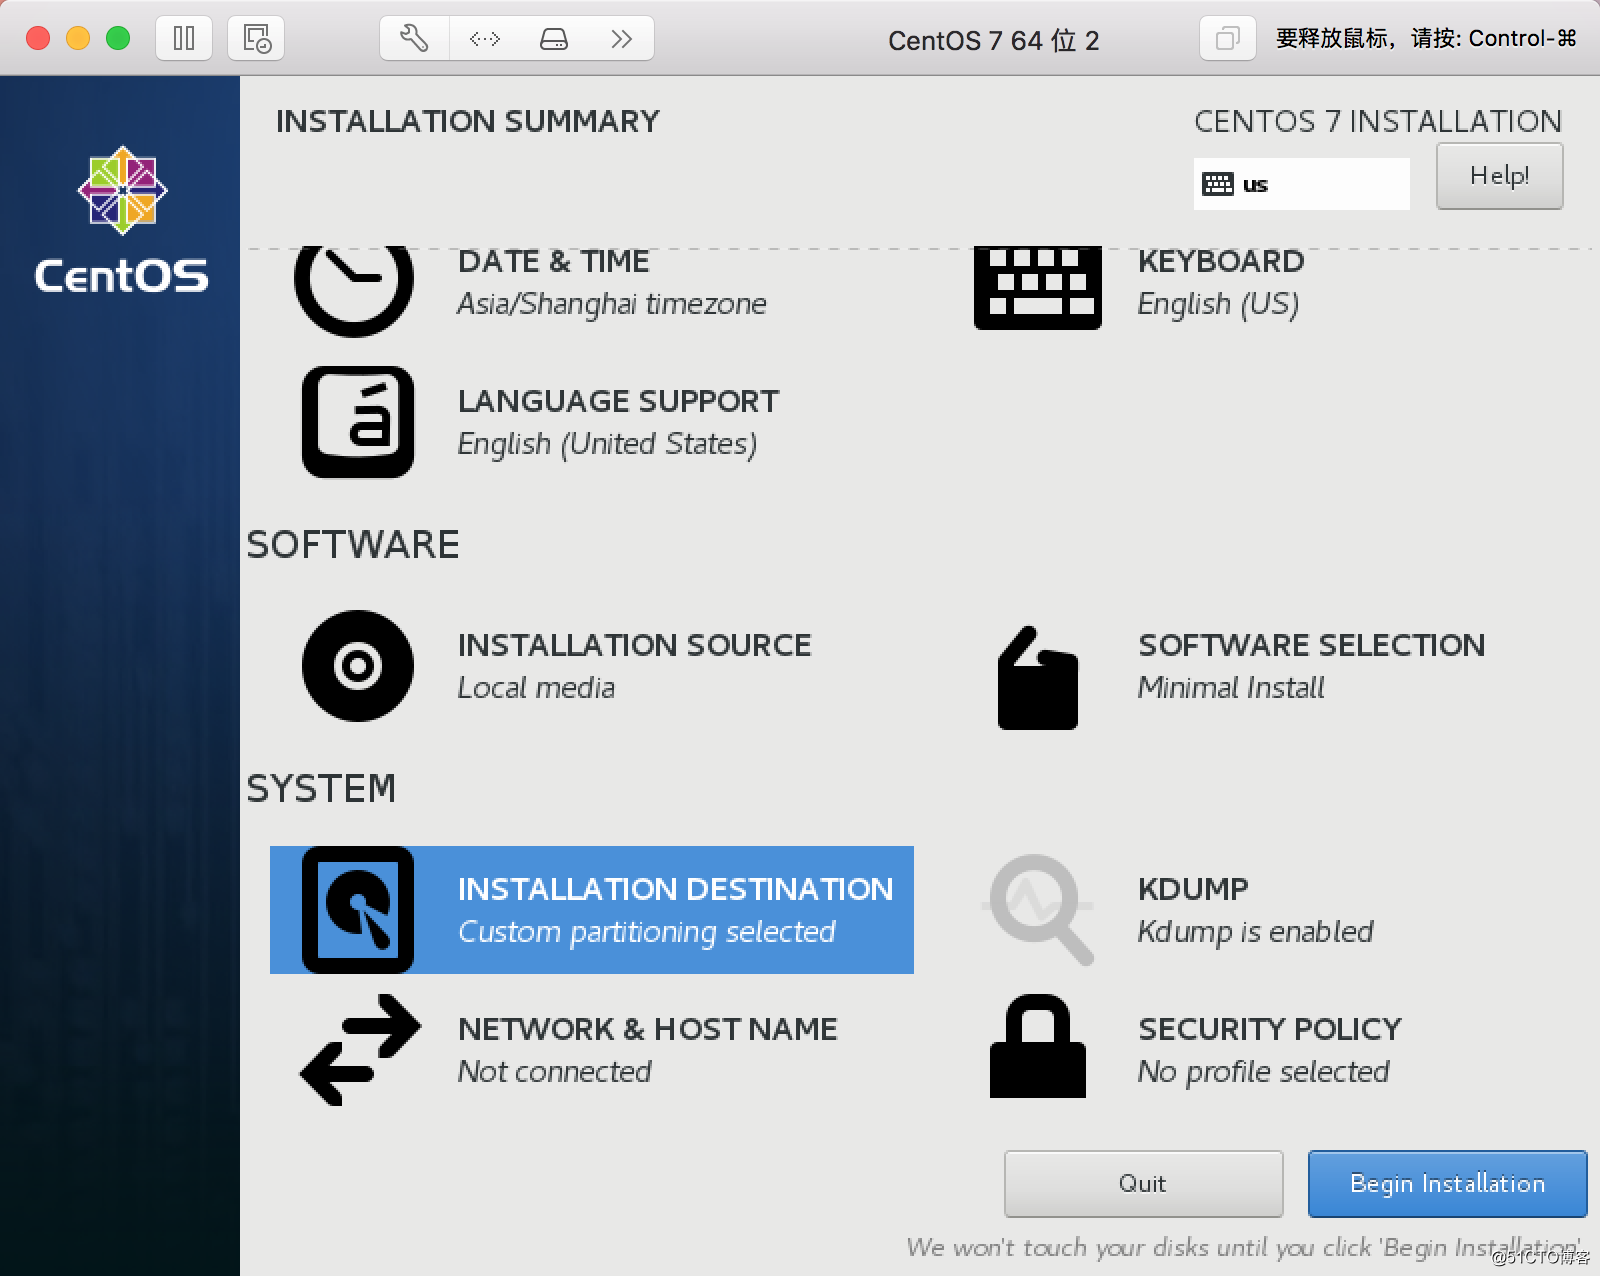Screen dimensions: 1600x1276
Task: Select the SOFTWARE SELECTION heading
Action: [x=1311, y=645]
